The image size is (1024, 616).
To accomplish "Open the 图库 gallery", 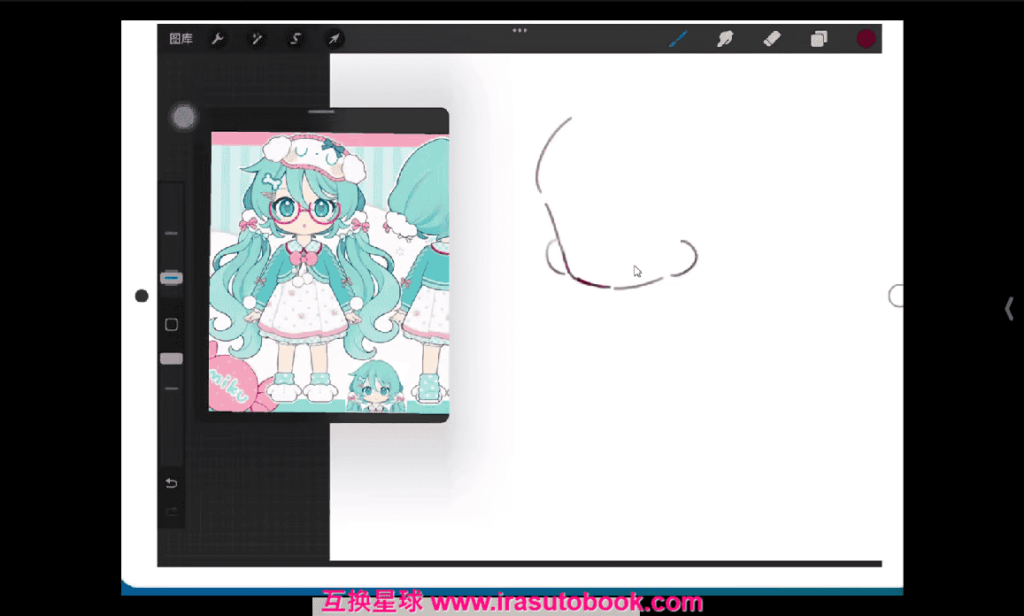I will [x=181, y=39].
